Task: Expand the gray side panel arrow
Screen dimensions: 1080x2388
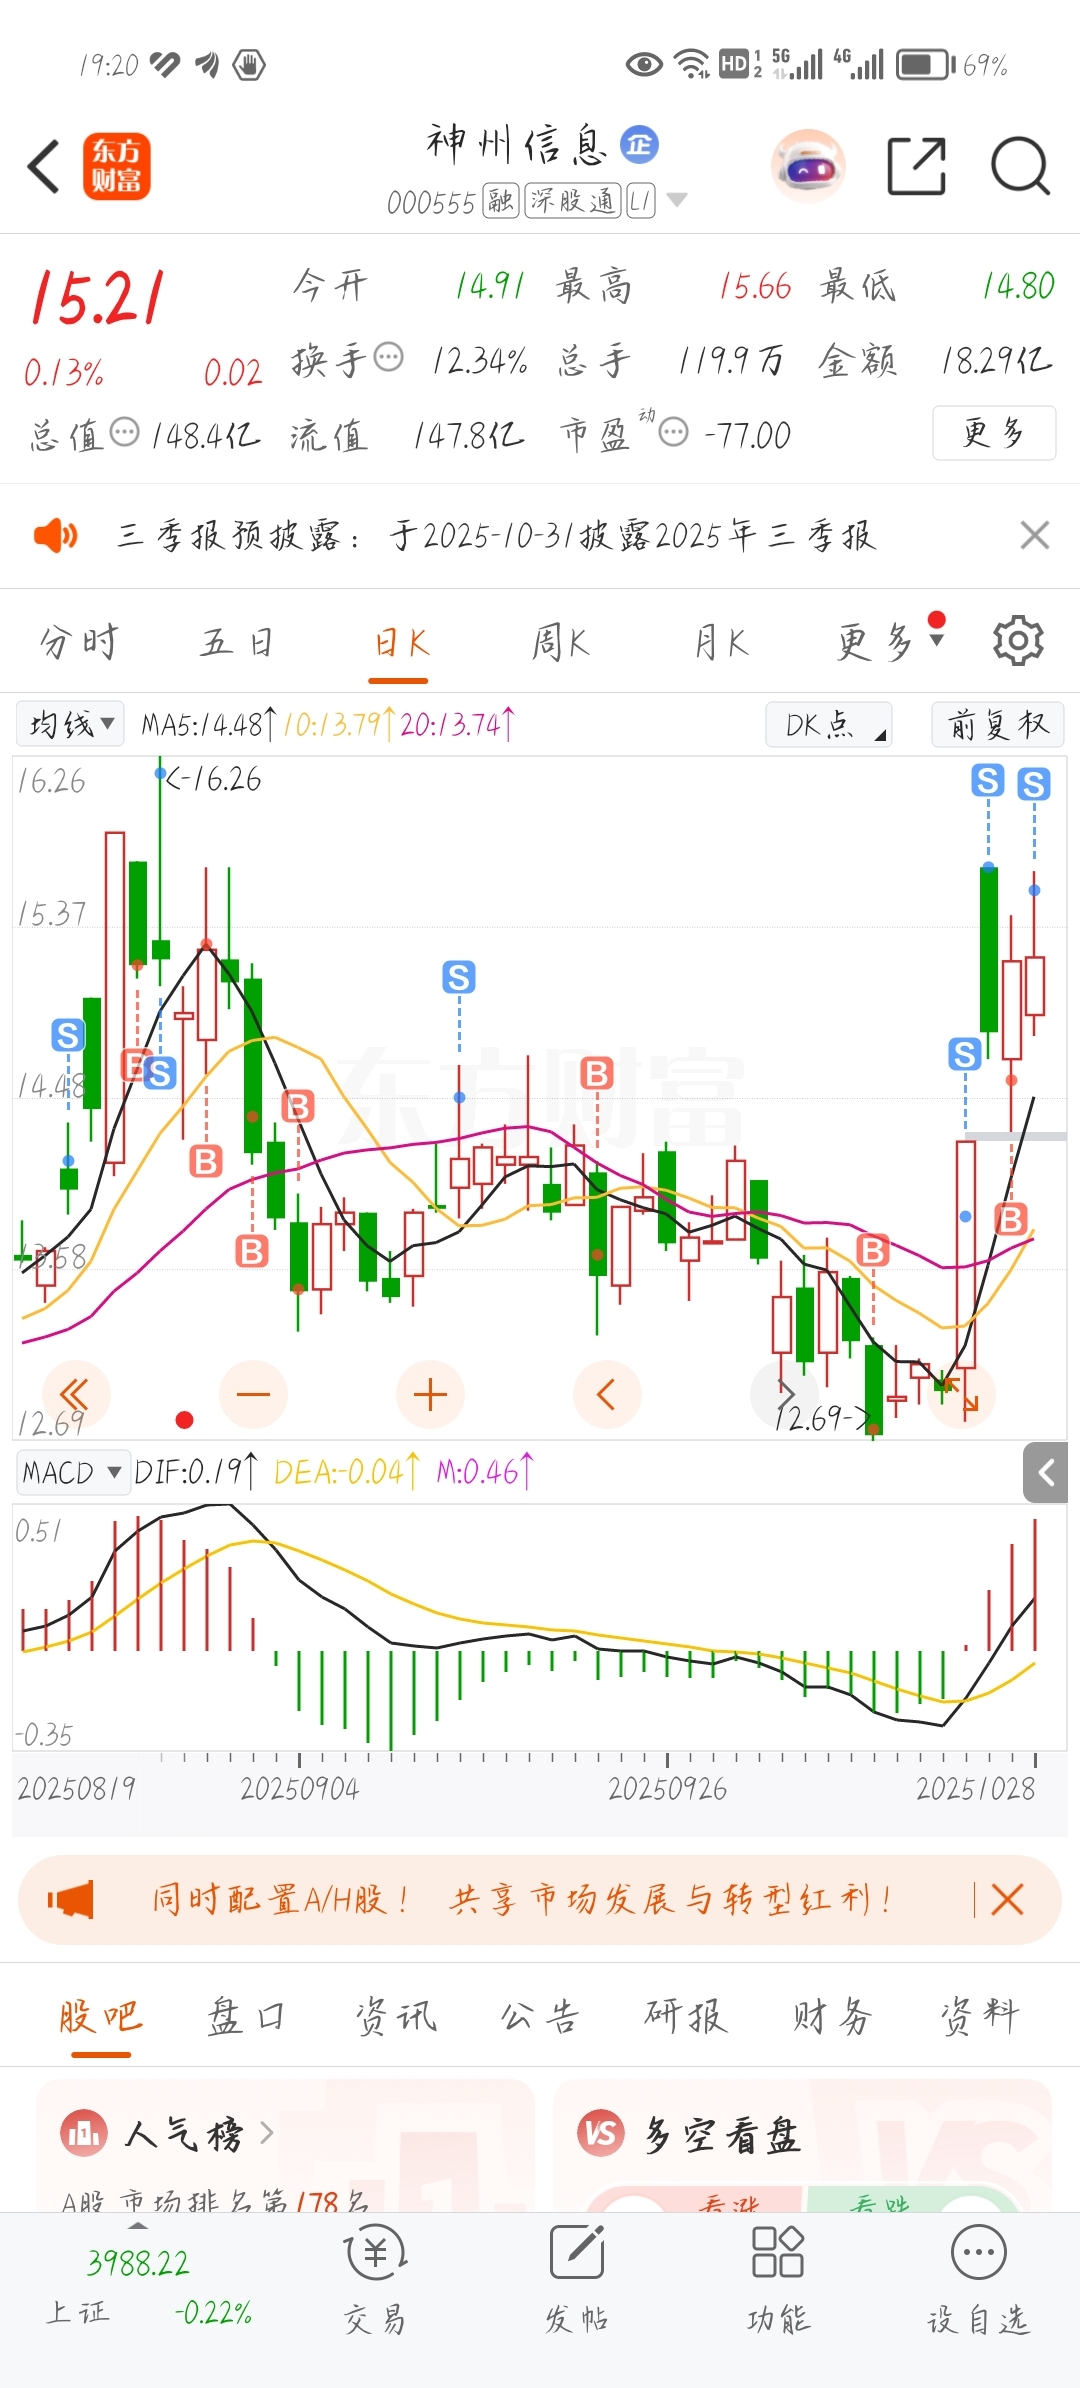Action: click(x=1046, y=1472)
